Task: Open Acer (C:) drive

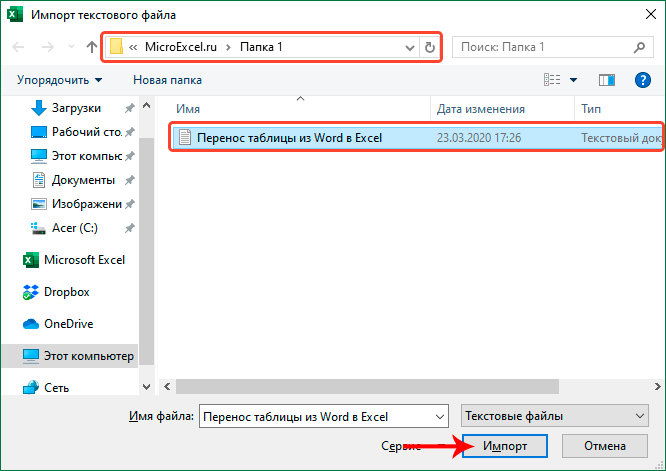Action: click(x=64, y=228)
